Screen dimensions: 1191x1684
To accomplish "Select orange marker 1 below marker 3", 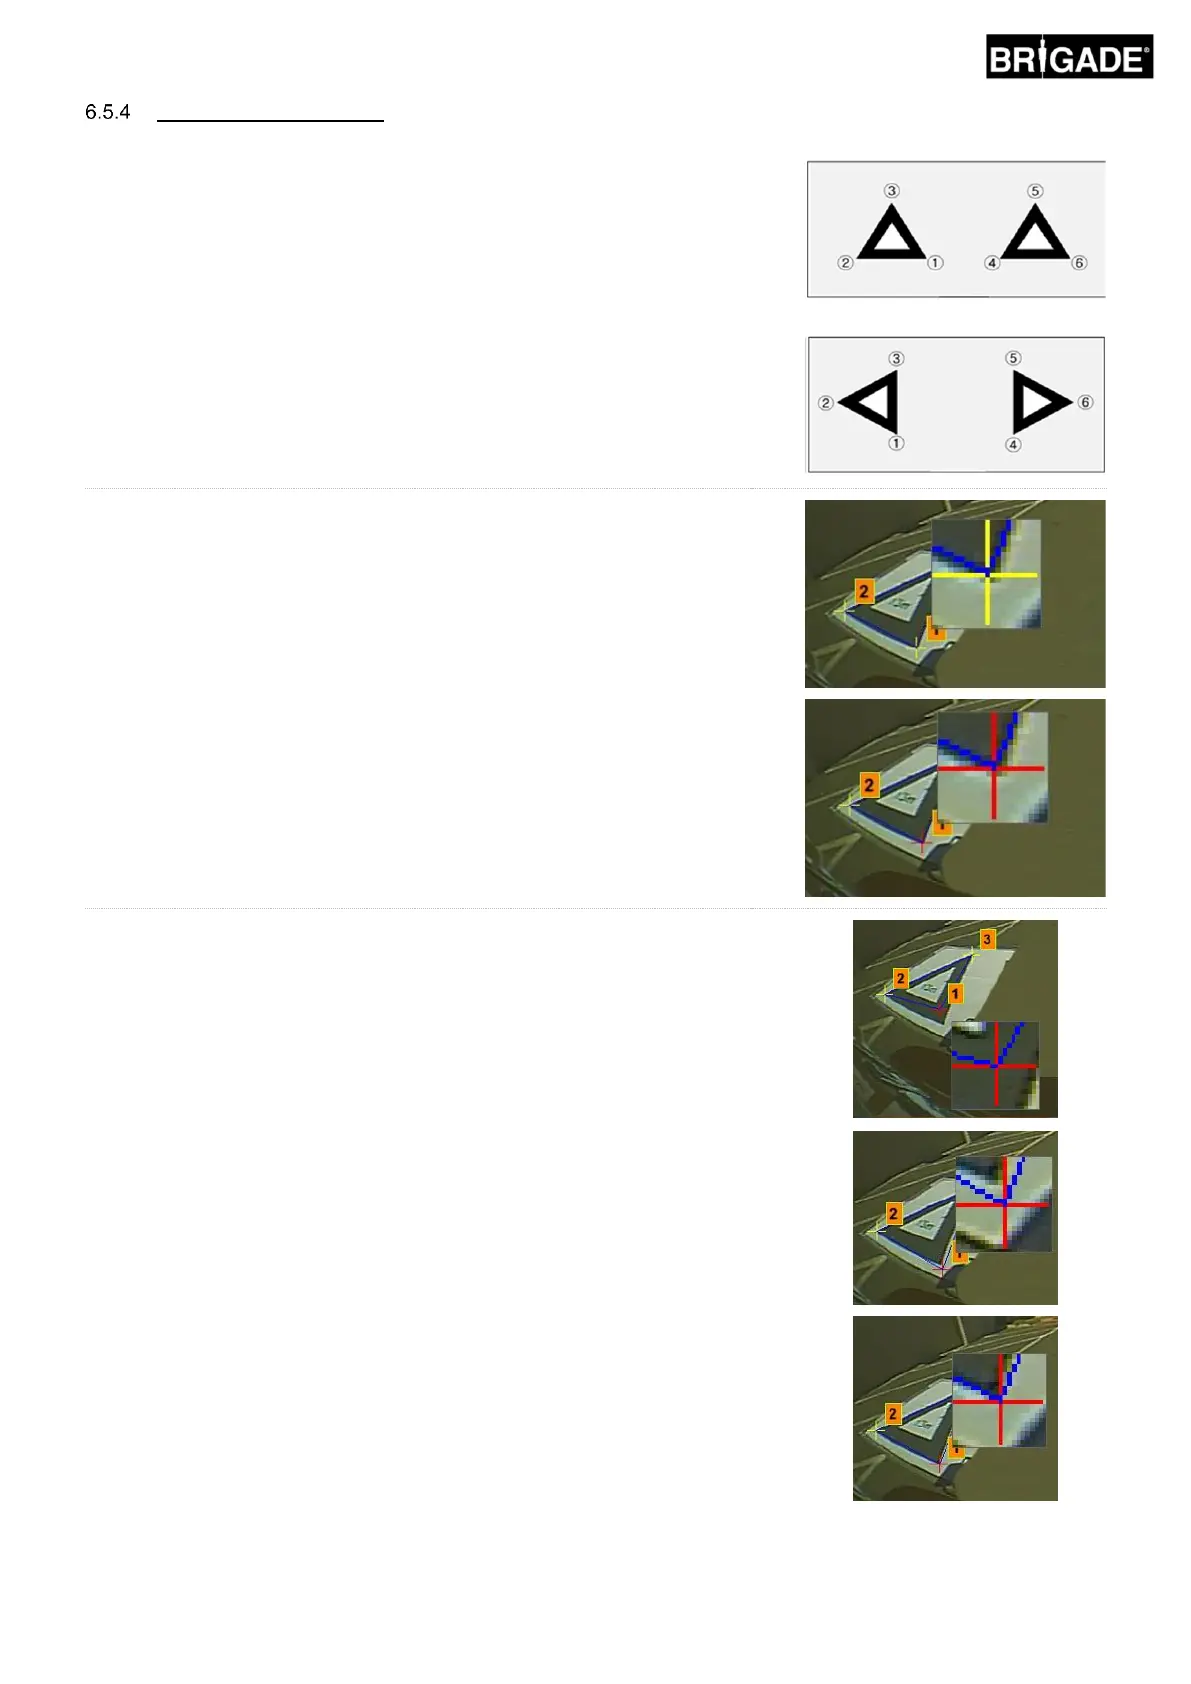I will [x=956, y=993].
